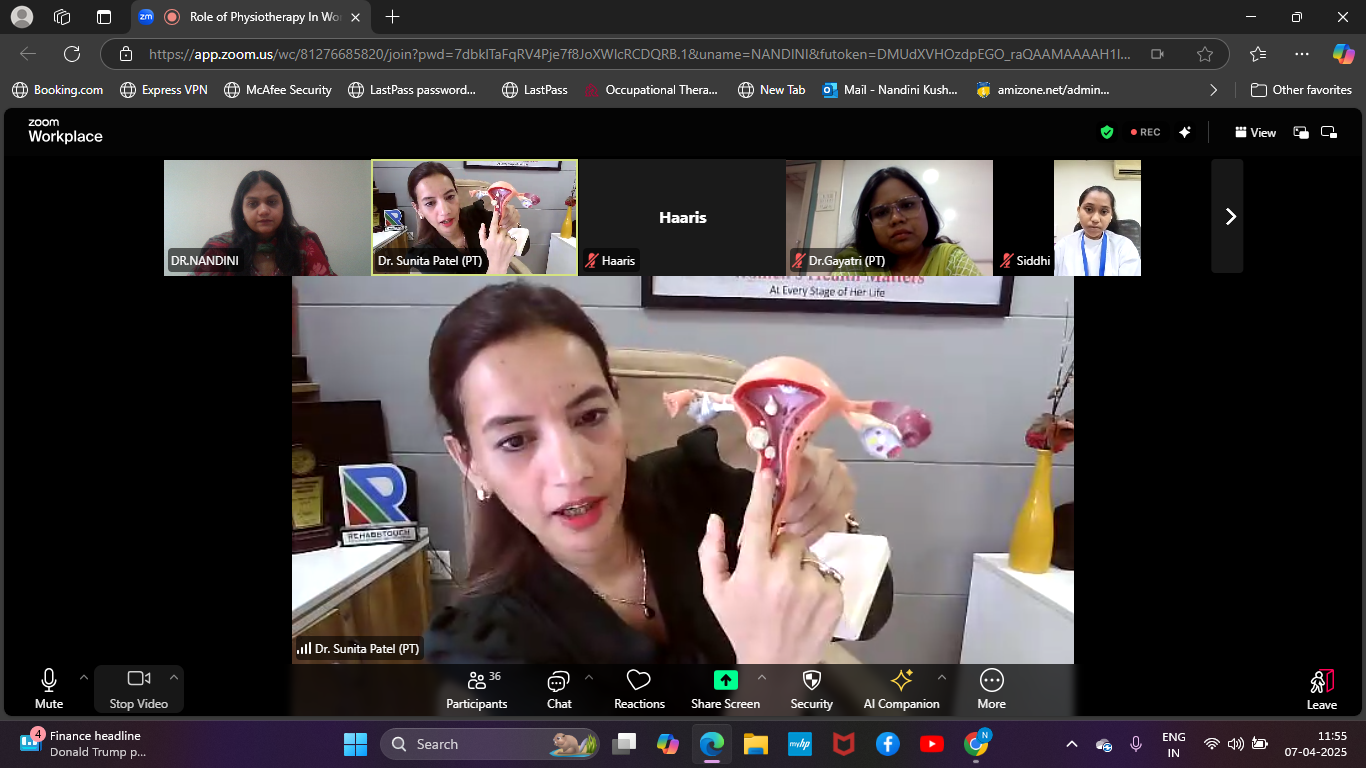Viewport: 1366px width, 768px height.
Task: Show next participants with right arrow
Action: coord(1229,216)
